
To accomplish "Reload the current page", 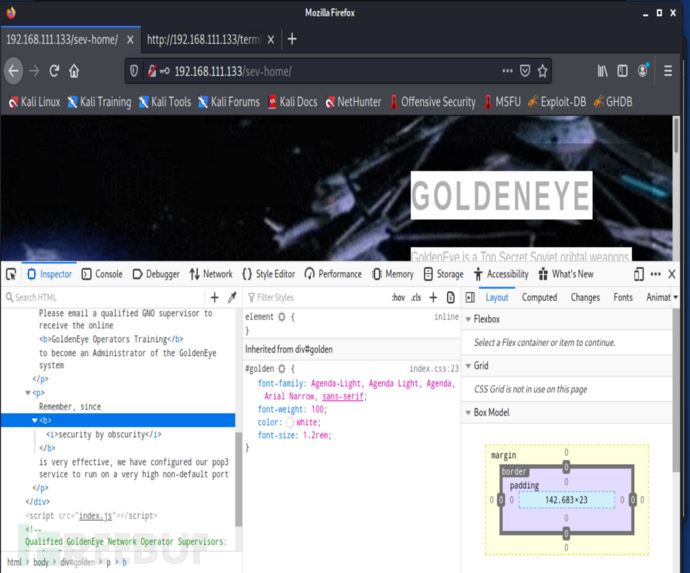I will (x=54, y=71).
